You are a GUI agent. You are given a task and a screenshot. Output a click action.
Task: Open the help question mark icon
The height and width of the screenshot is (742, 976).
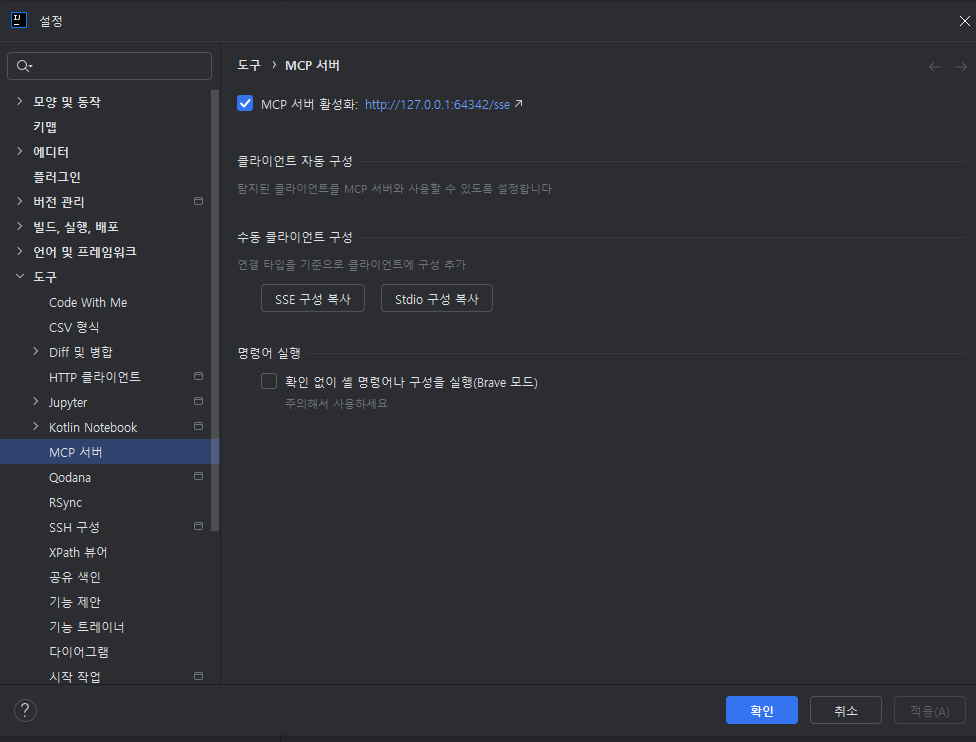25,710
